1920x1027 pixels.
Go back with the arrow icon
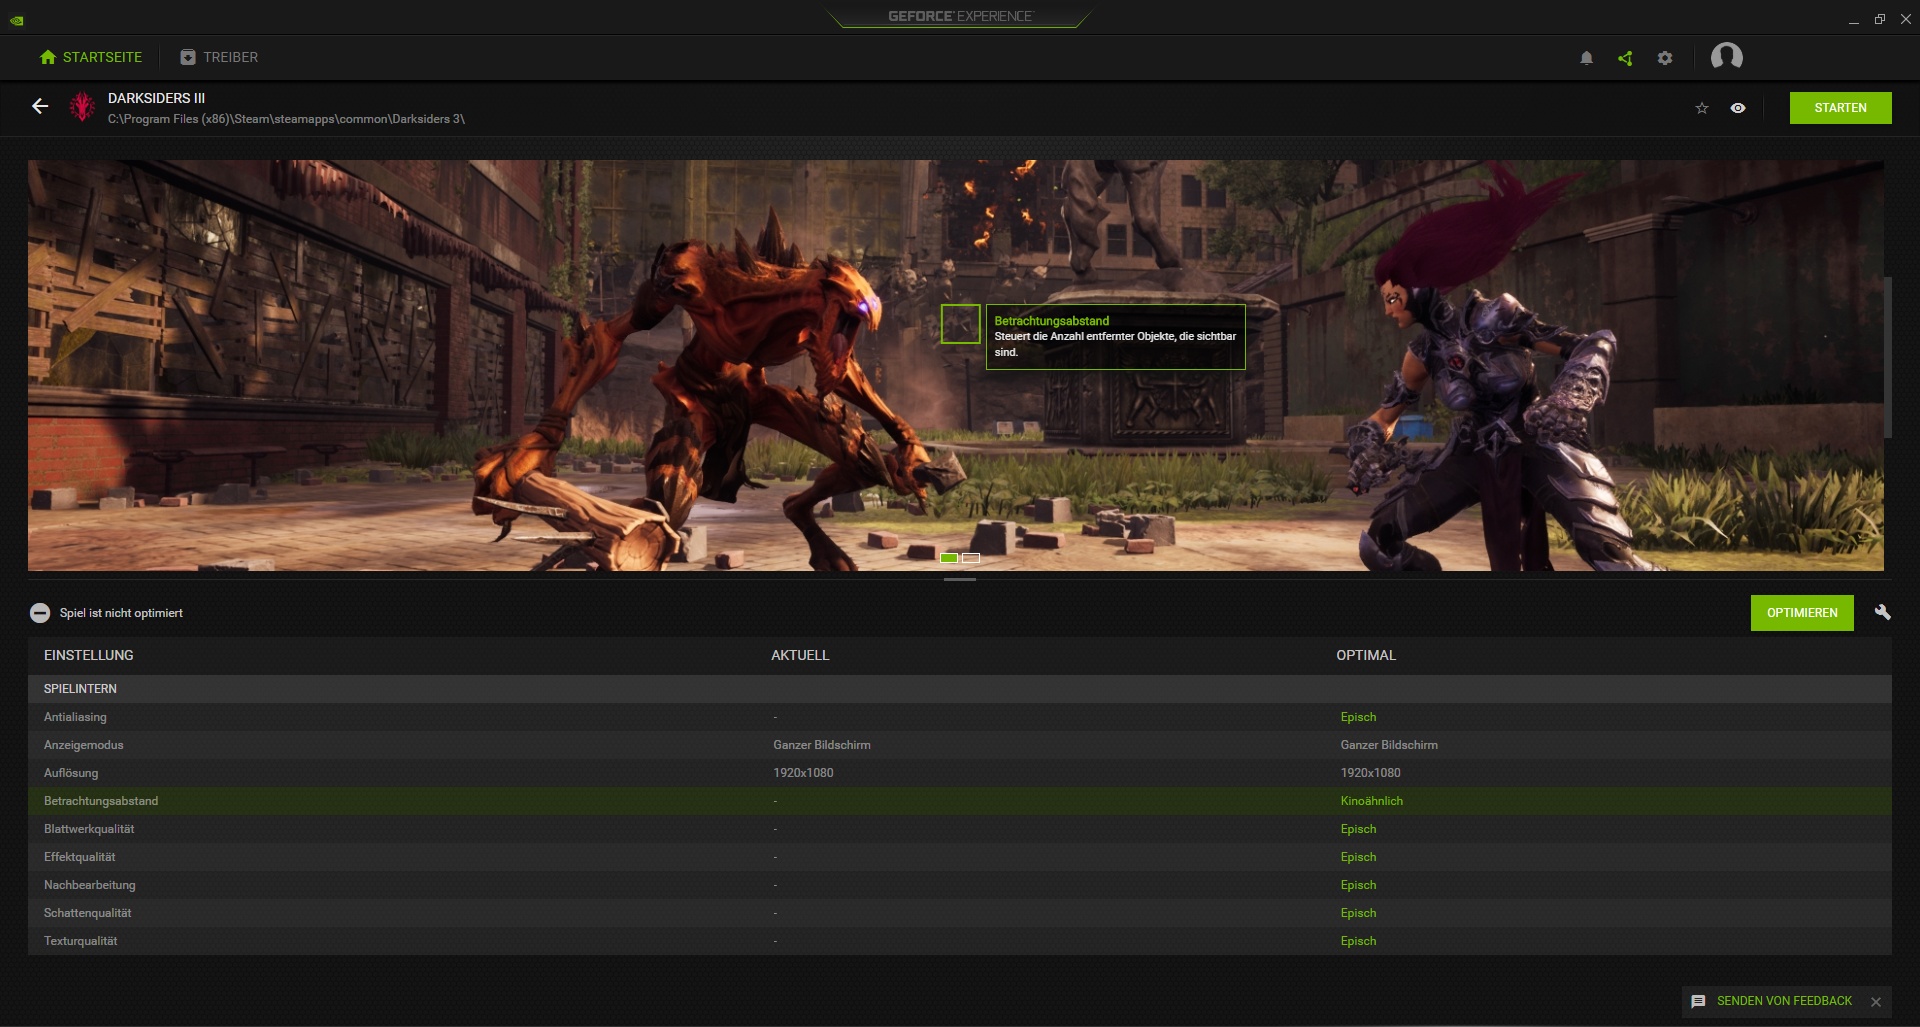point(40,106)
